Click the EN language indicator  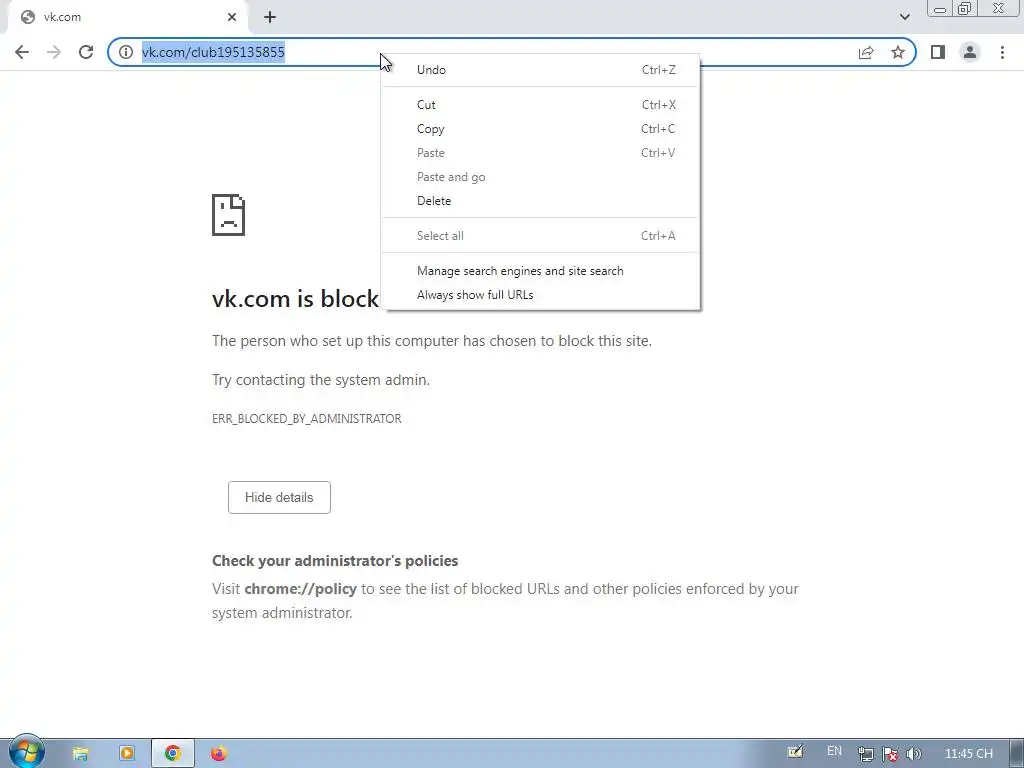pyautogui.click(x=834, y=751)
